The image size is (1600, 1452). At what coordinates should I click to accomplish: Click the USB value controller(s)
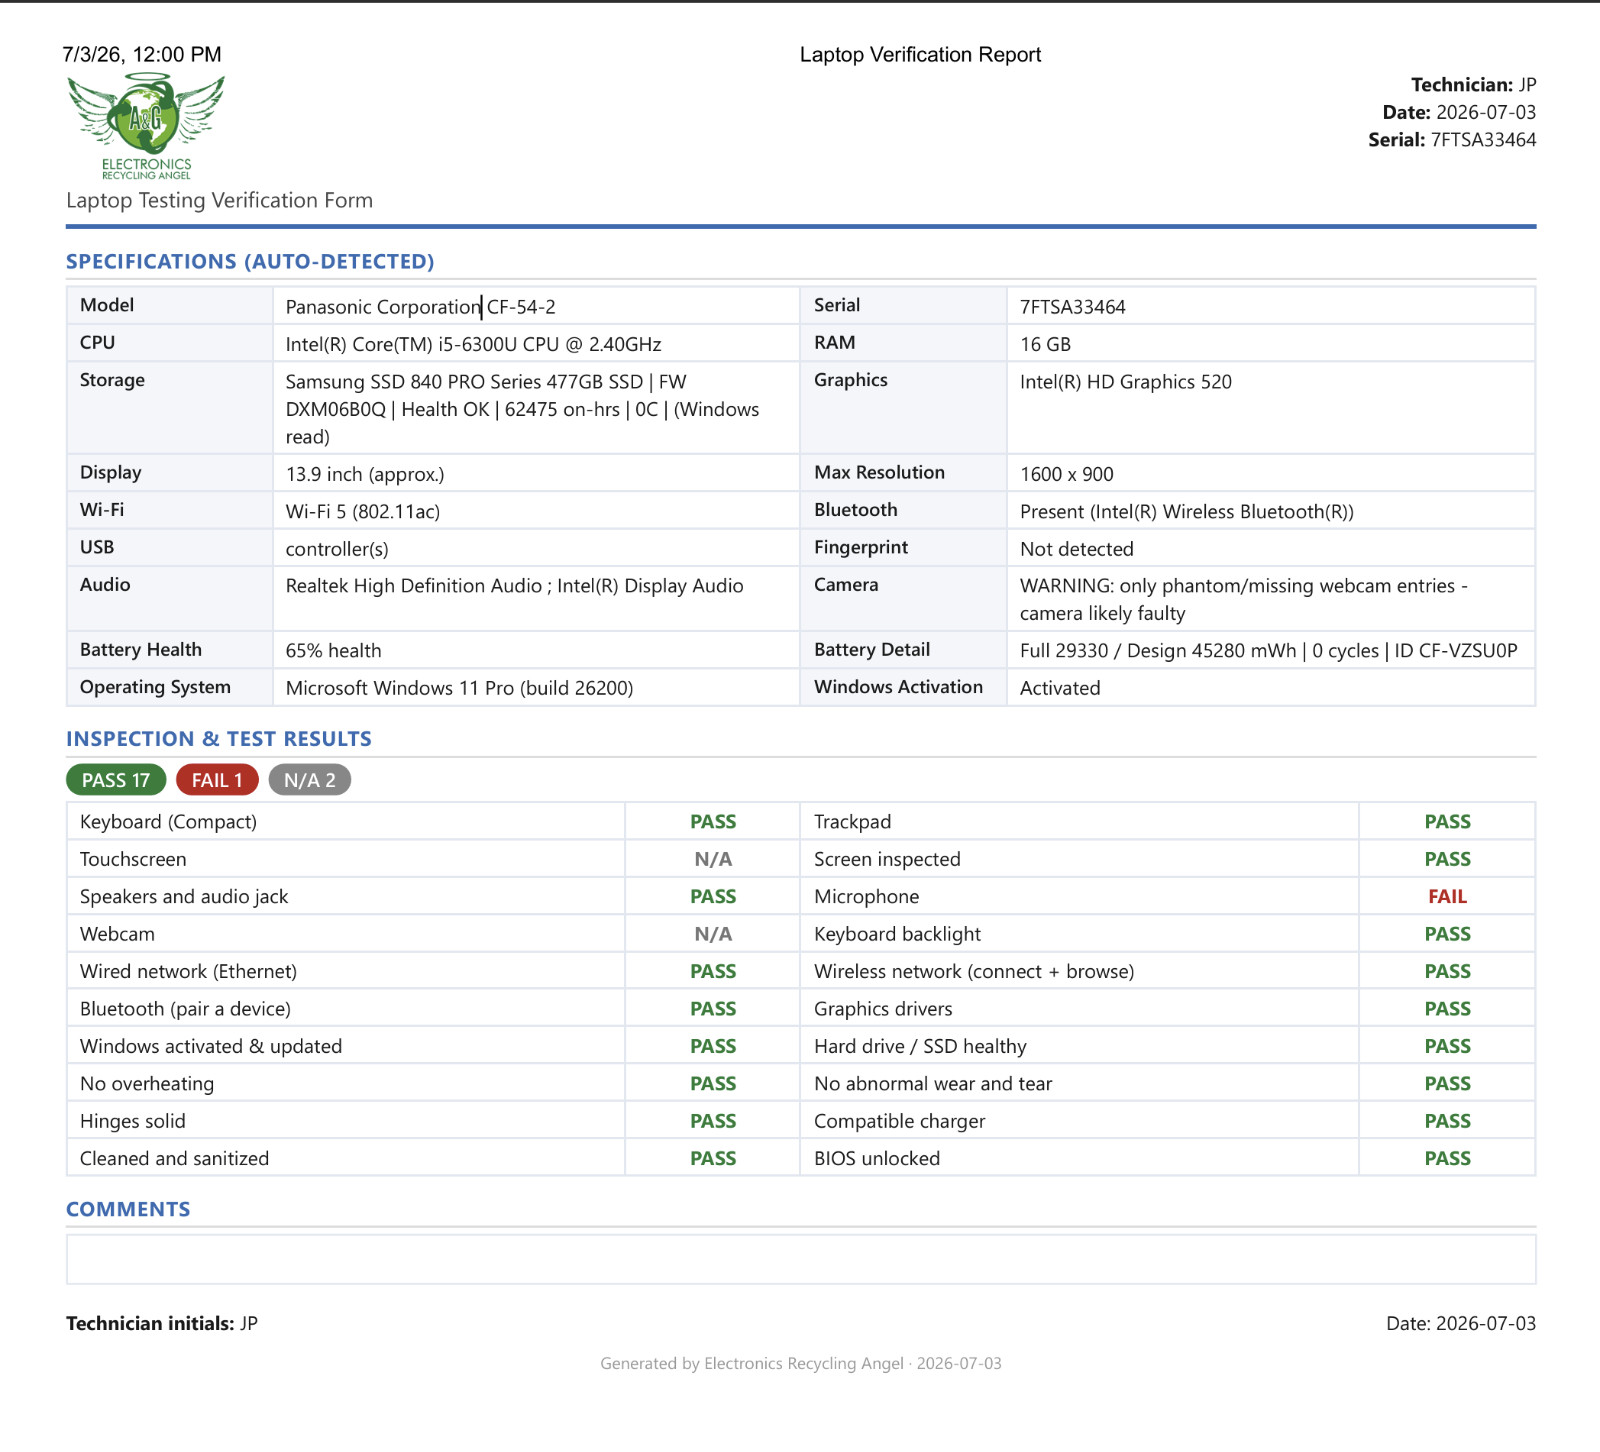[x=337, y=549]
